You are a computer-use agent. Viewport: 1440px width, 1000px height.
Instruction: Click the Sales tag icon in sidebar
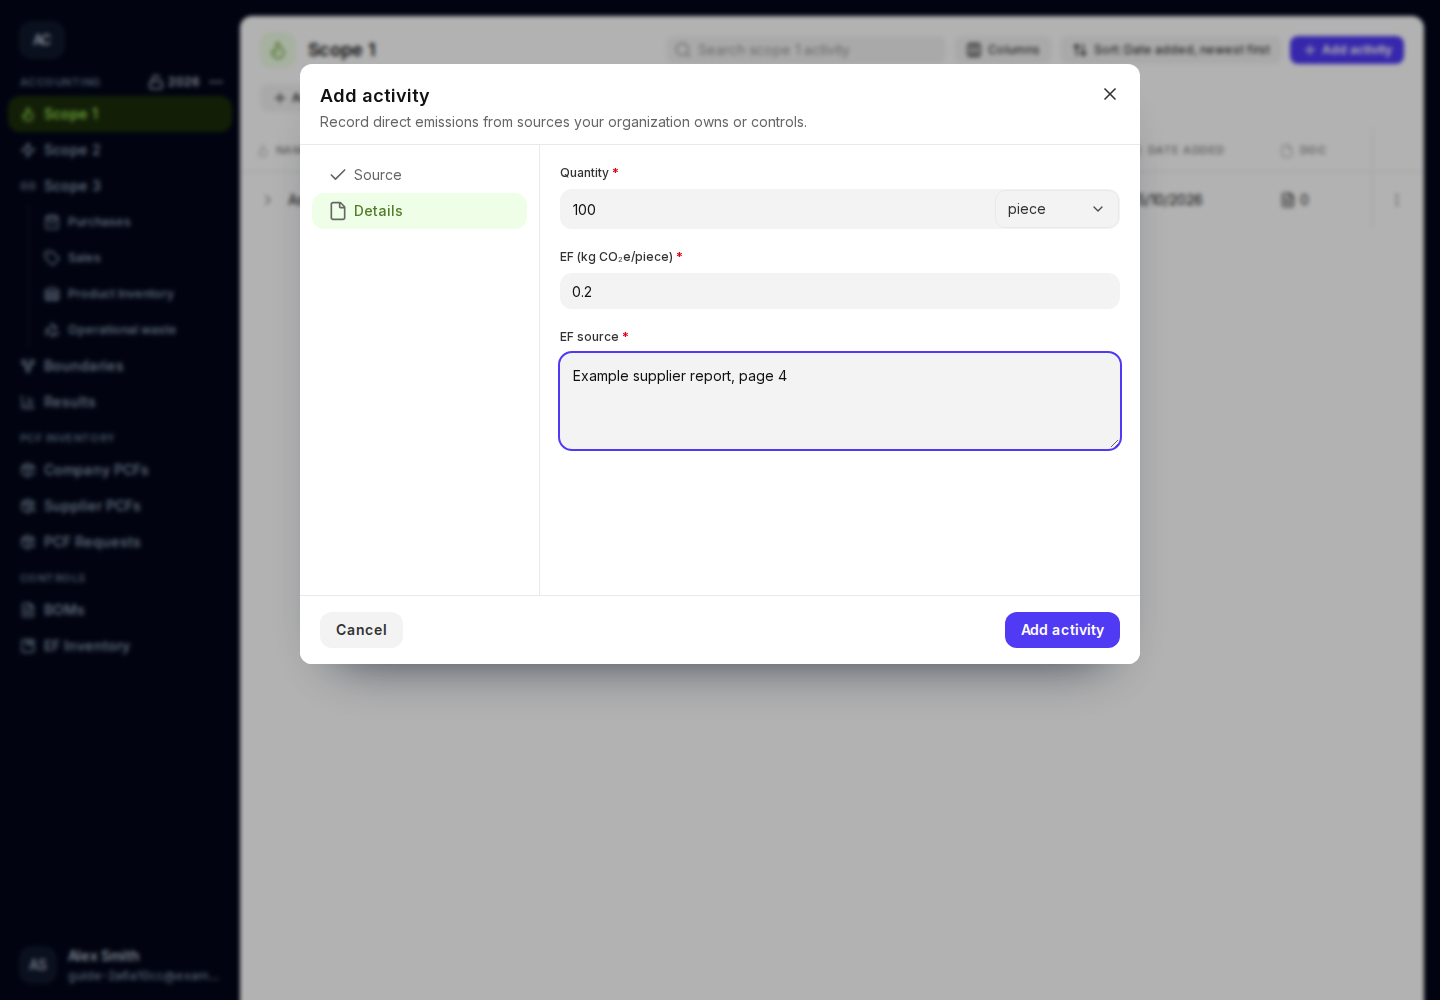pos(52,258)
